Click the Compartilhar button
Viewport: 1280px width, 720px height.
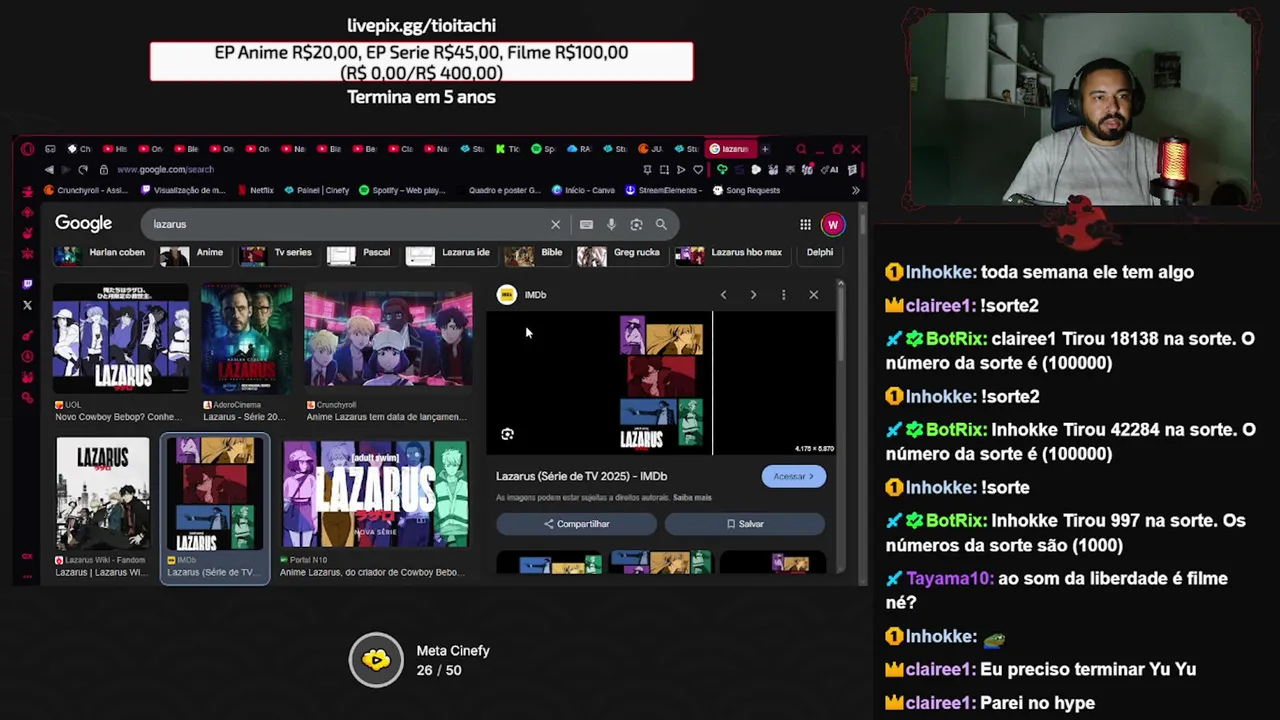pyautogui.click(x=577, y=524)
